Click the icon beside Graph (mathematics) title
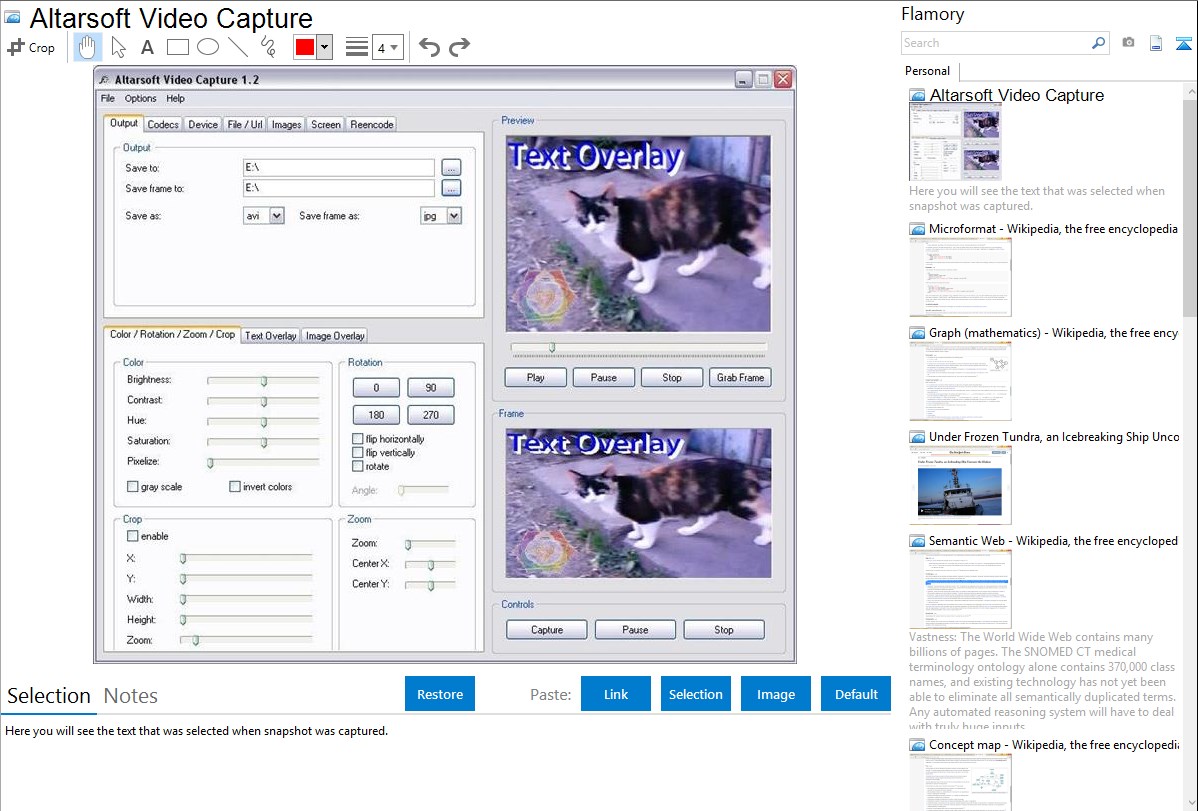The width and height of the screenshot is (1198, 811). [x=917, y=333]
